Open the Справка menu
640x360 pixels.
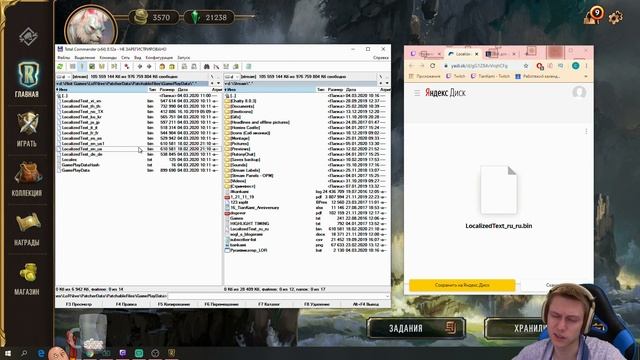pyautogui.click(x=381, y=58)
